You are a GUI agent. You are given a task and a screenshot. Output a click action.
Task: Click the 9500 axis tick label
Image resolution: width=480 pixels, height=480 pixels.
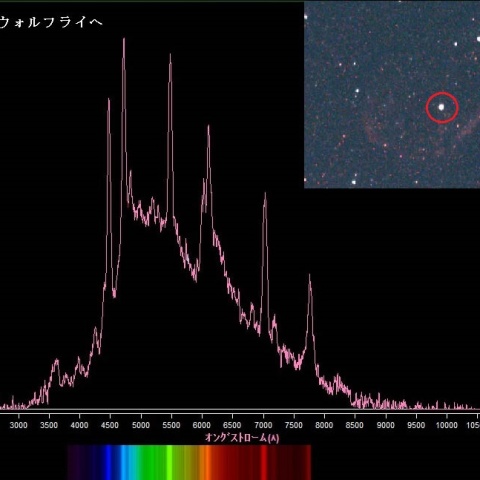416,425
